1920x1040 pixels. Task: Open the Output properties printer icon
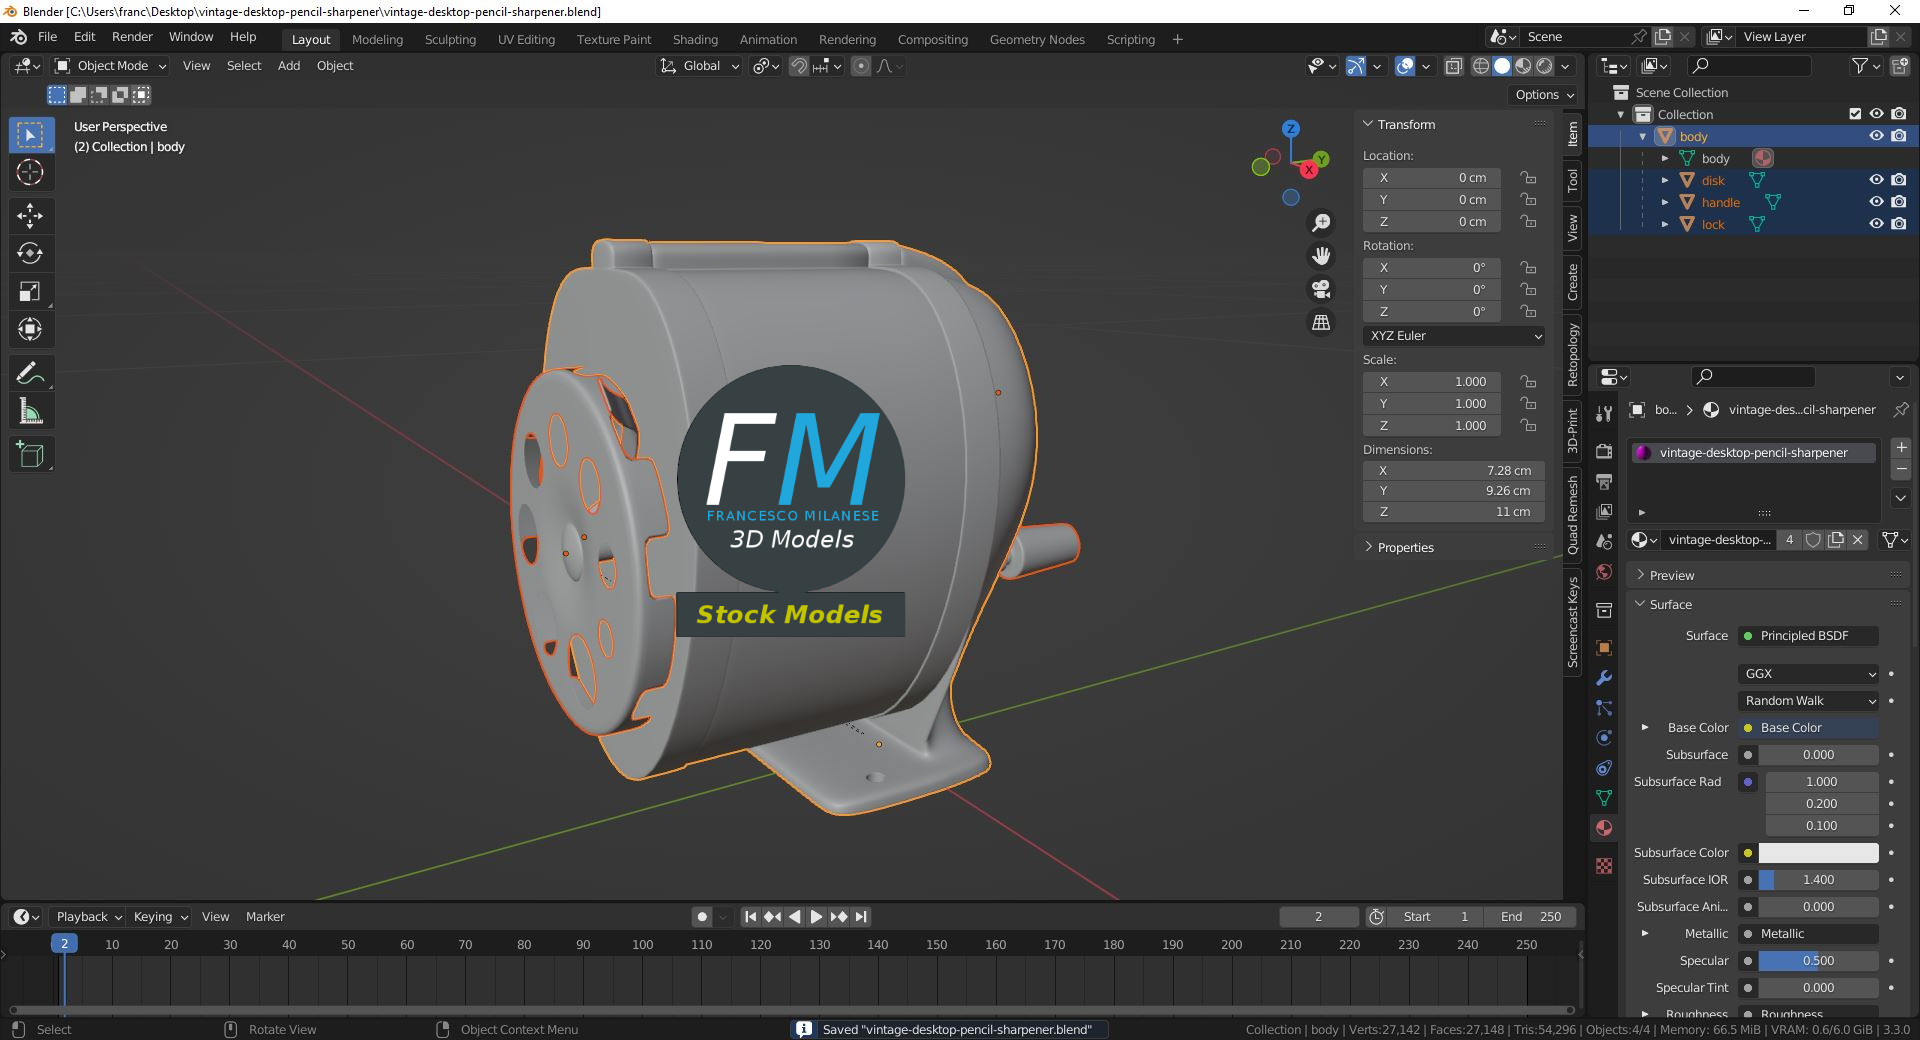[1604, 481]
